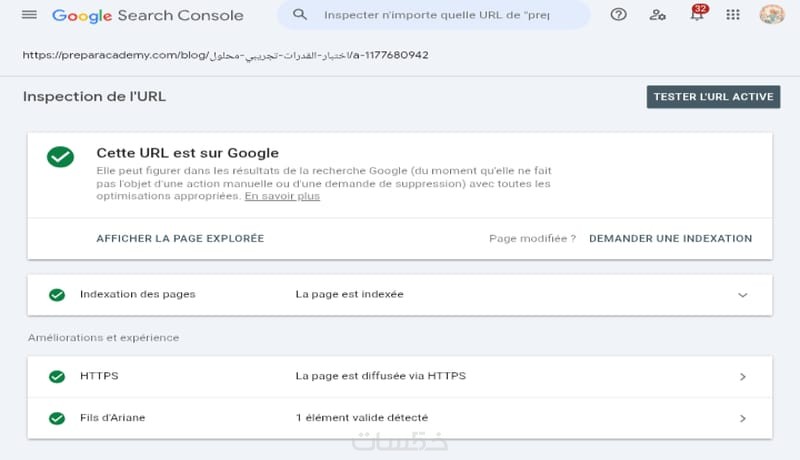800x460 pixels.
Task: Click green check next to HTTPS
Action: pyautogui.click(x=57, y=376)
